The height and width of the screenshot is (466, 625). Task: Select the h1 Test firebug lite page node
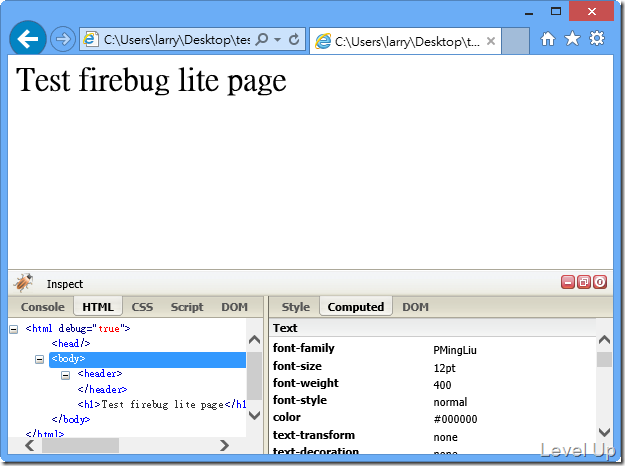[x=162, y=405]
